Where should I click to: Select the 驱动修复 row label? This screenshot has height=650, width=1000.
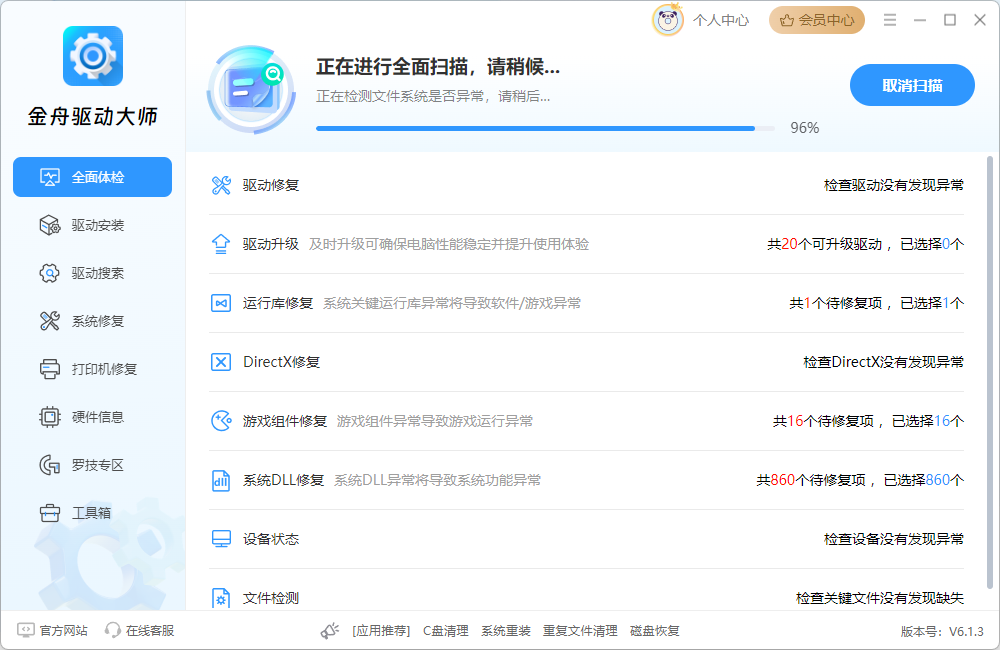[x=270, y=185]
